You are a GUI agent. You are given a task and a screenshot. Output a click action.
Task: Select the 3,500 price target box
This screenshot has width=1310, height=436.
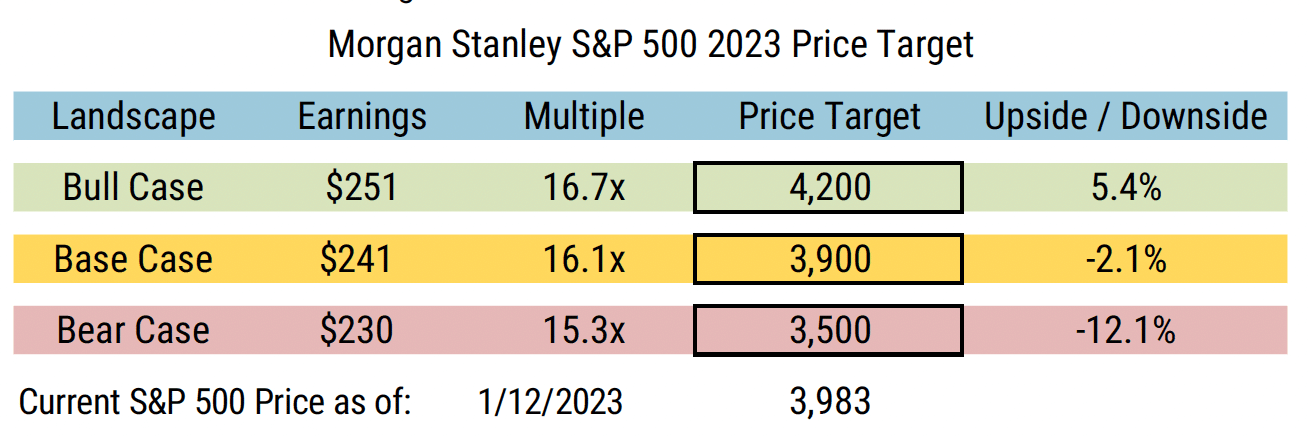coord(828,331)
